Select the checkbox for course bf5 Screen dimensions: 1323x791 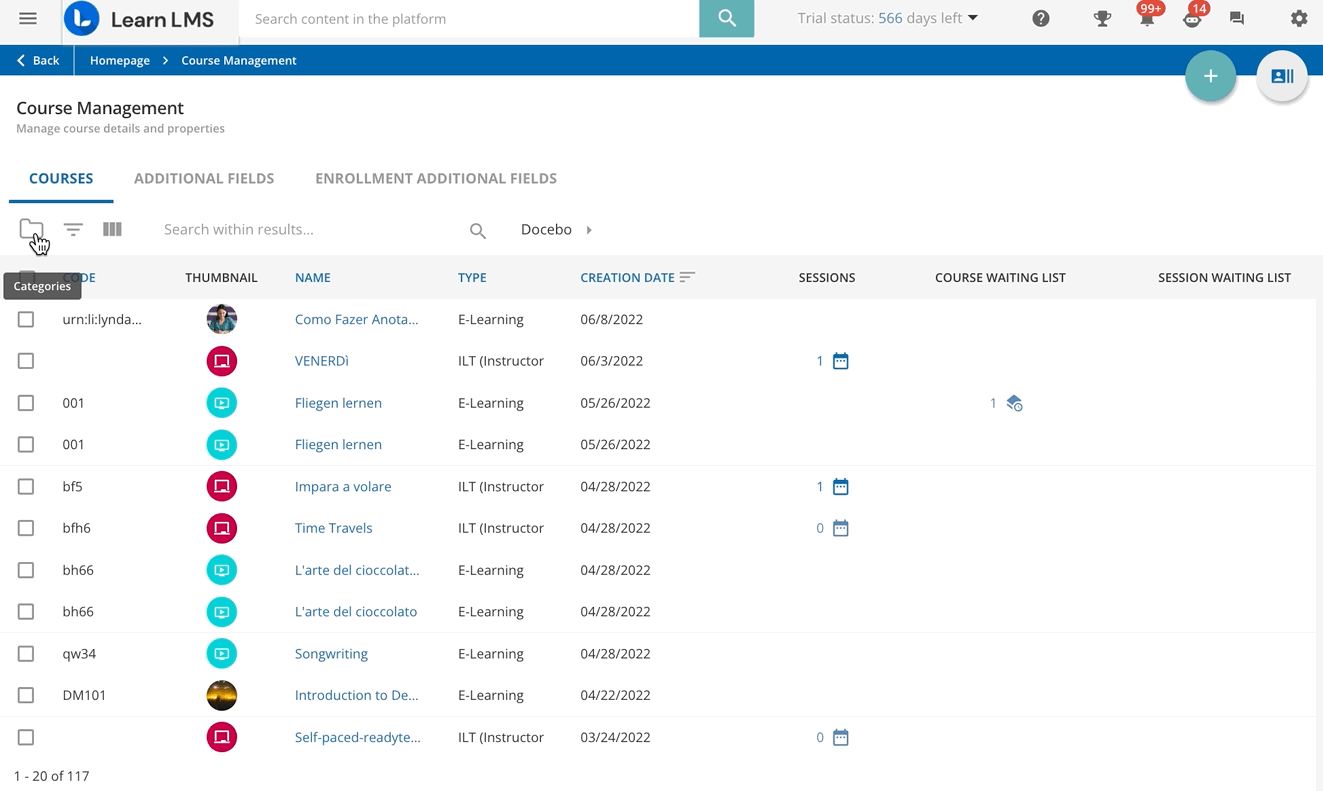pyautogui.click(x=26, y=486)
